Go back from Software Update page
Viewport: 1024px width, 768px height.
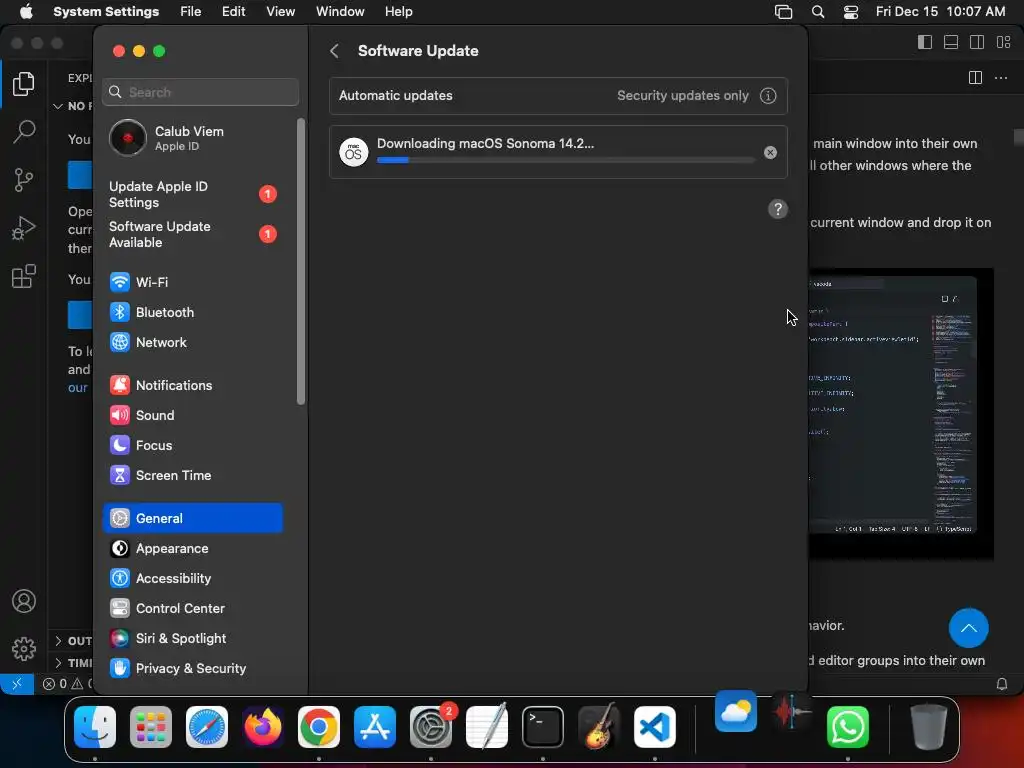[x=334, y=51]
